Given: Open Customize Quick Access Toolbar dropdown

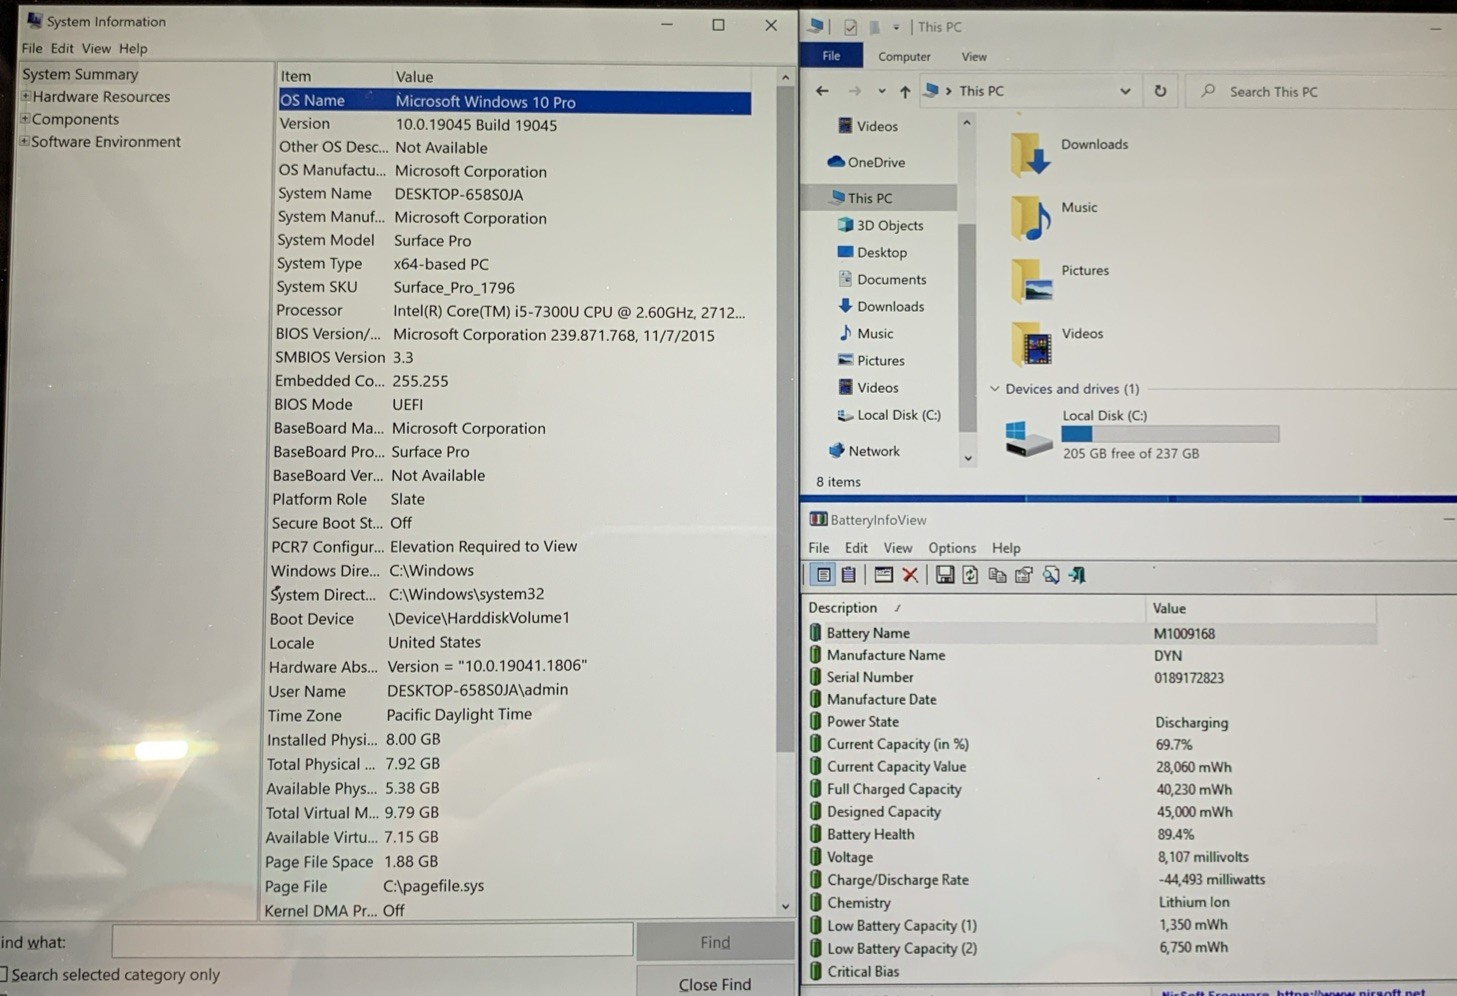Looking at the screenshot, I should [896, 27].
